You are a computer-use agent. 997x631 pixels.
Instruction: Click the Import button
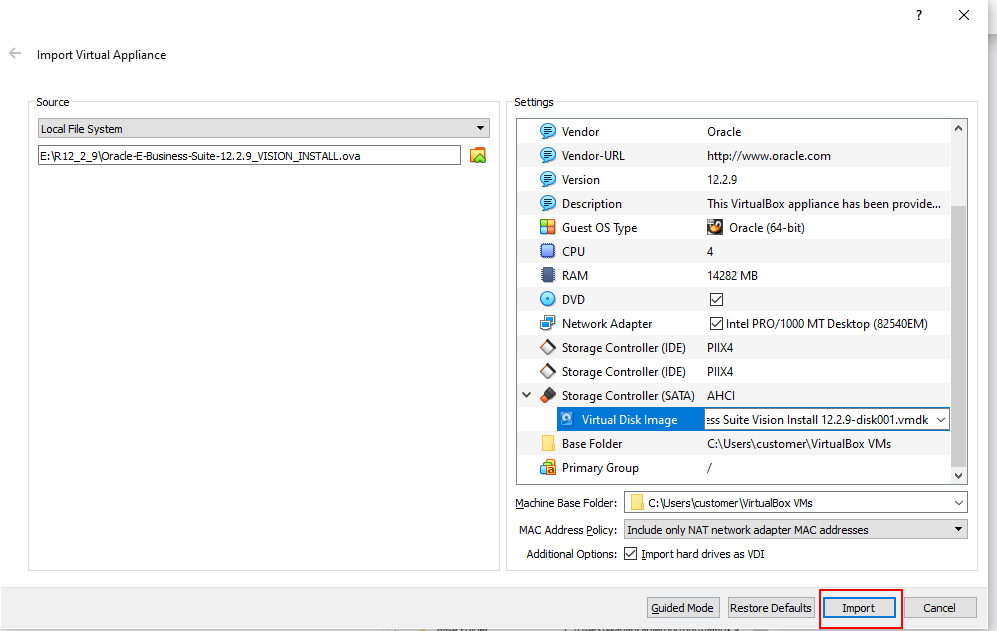pyautogui.click(x=858, y=608)
